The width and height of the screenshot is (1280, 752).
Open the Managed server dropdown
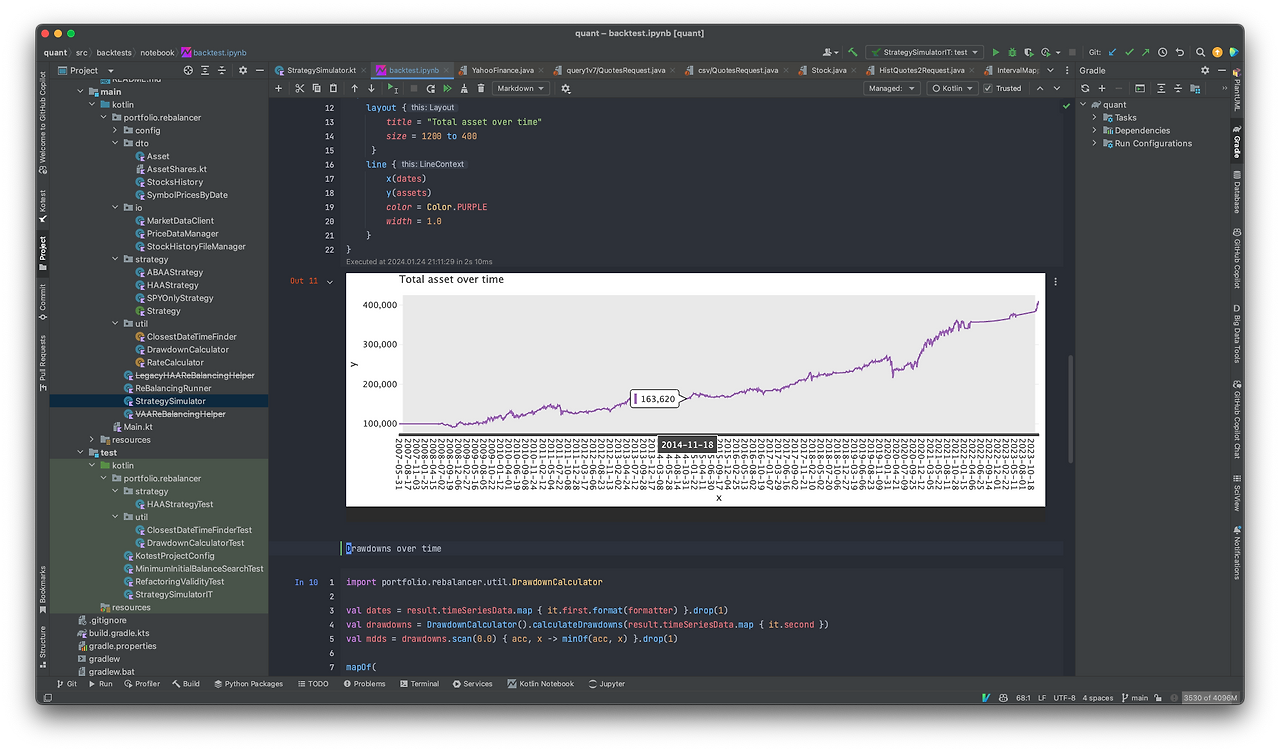point(892,88)
